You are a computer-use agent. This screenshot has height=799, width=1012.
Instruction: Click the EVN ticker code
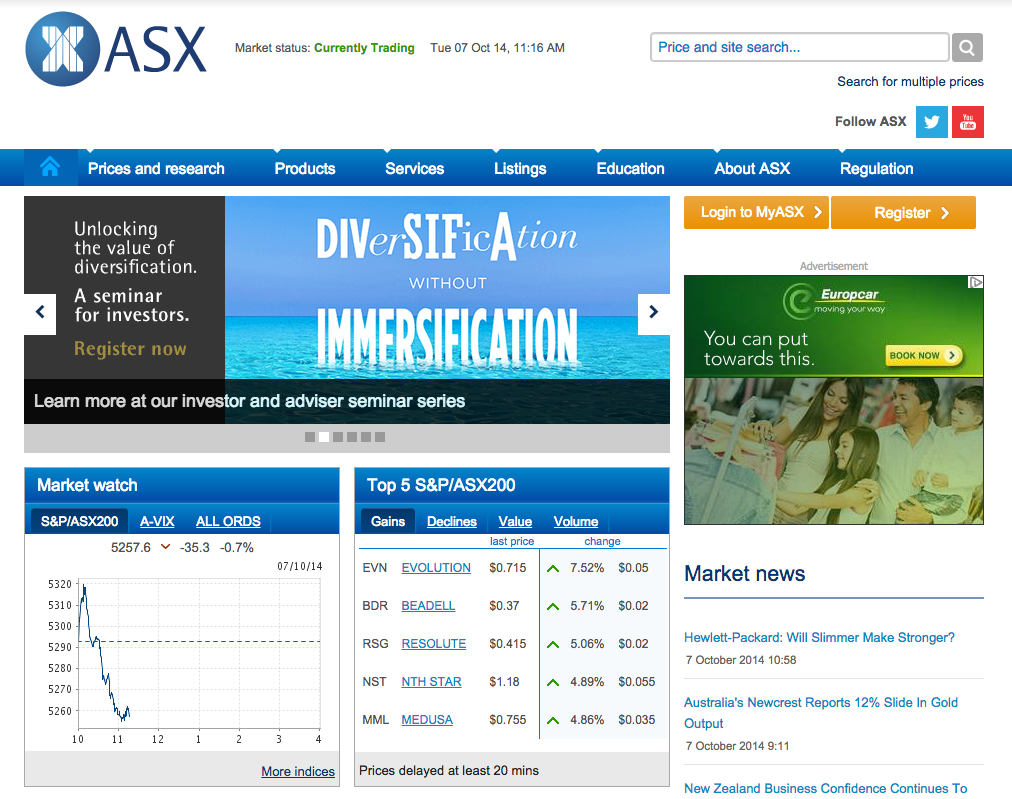click(374, 568)
